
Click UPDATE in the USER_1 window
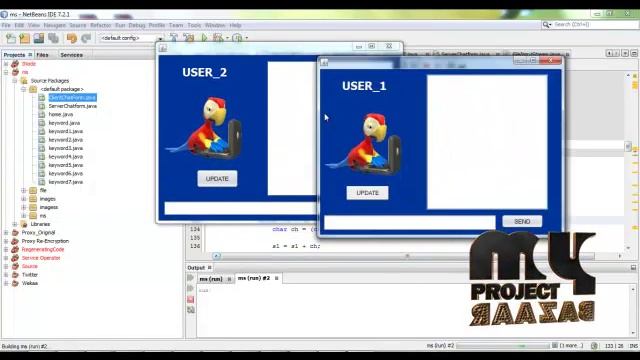[367, 193]
